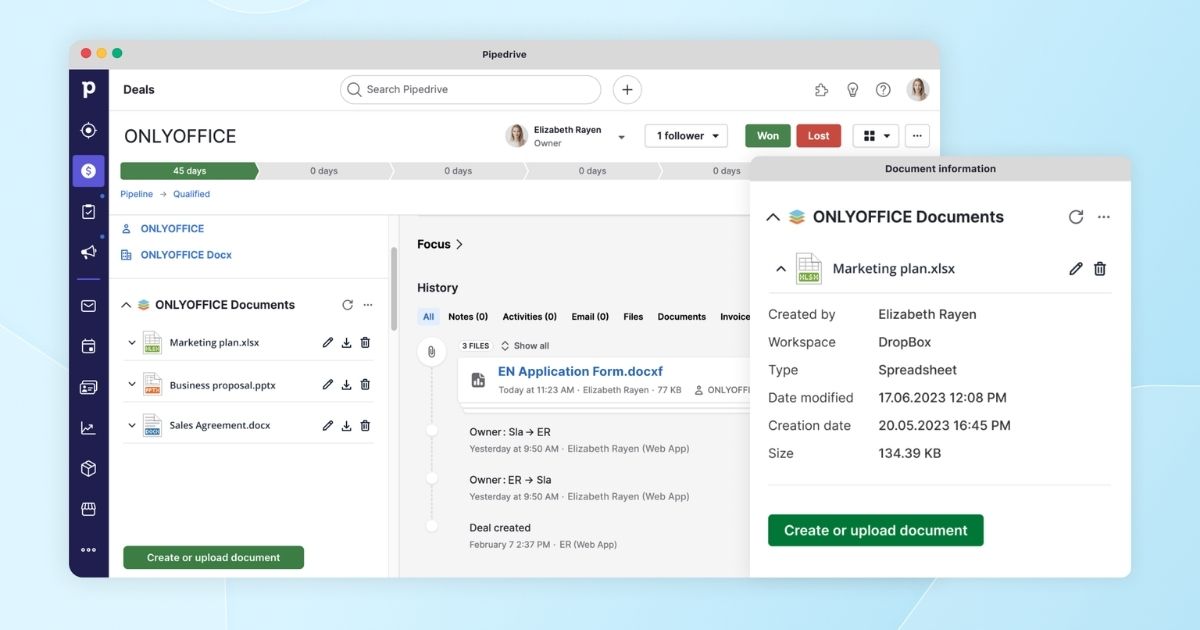The height and width of the screenshot is (630, 1200).
Task: Open Insights chart icon in sidebar
Action: (88, 428)
